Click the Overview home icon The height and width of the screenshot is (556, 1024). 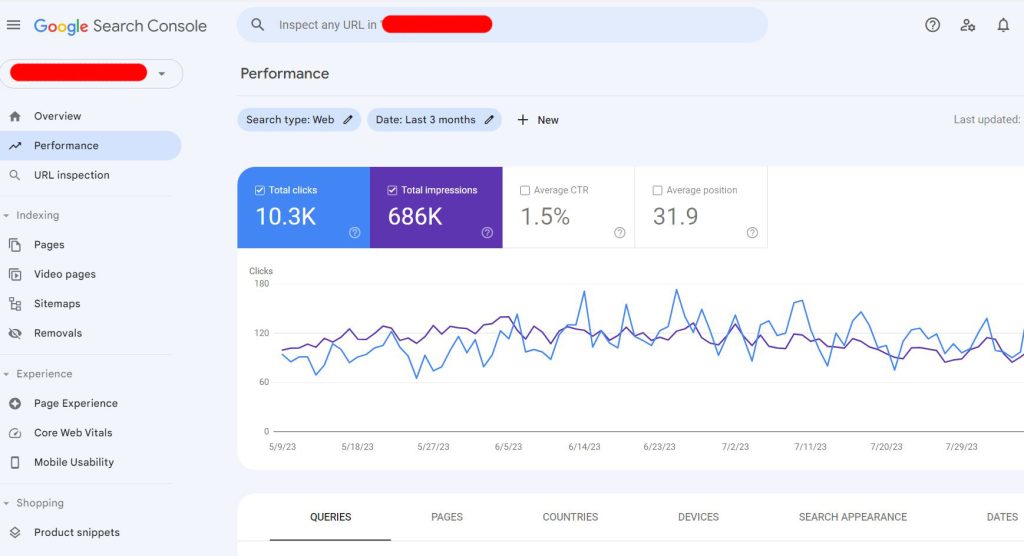pyautogui.click(x=15, y=116)
